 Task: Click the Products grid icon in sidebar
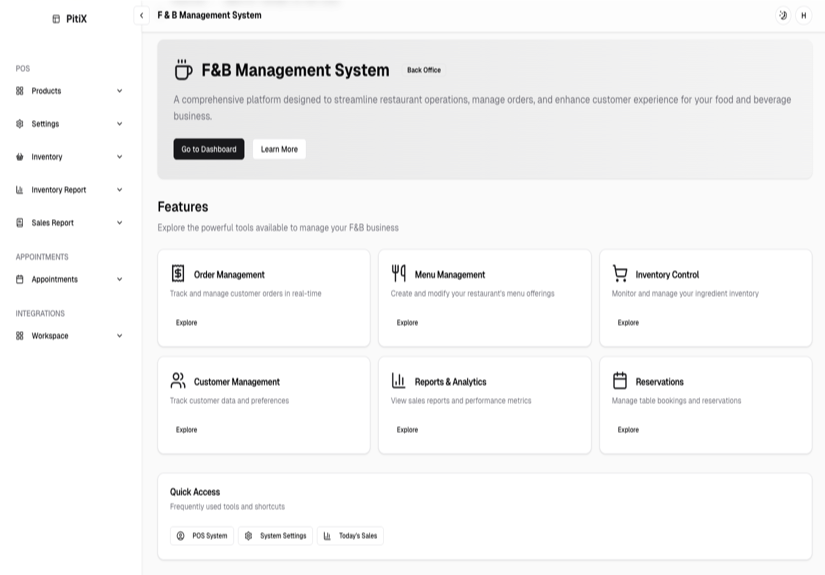click(19, 91)
